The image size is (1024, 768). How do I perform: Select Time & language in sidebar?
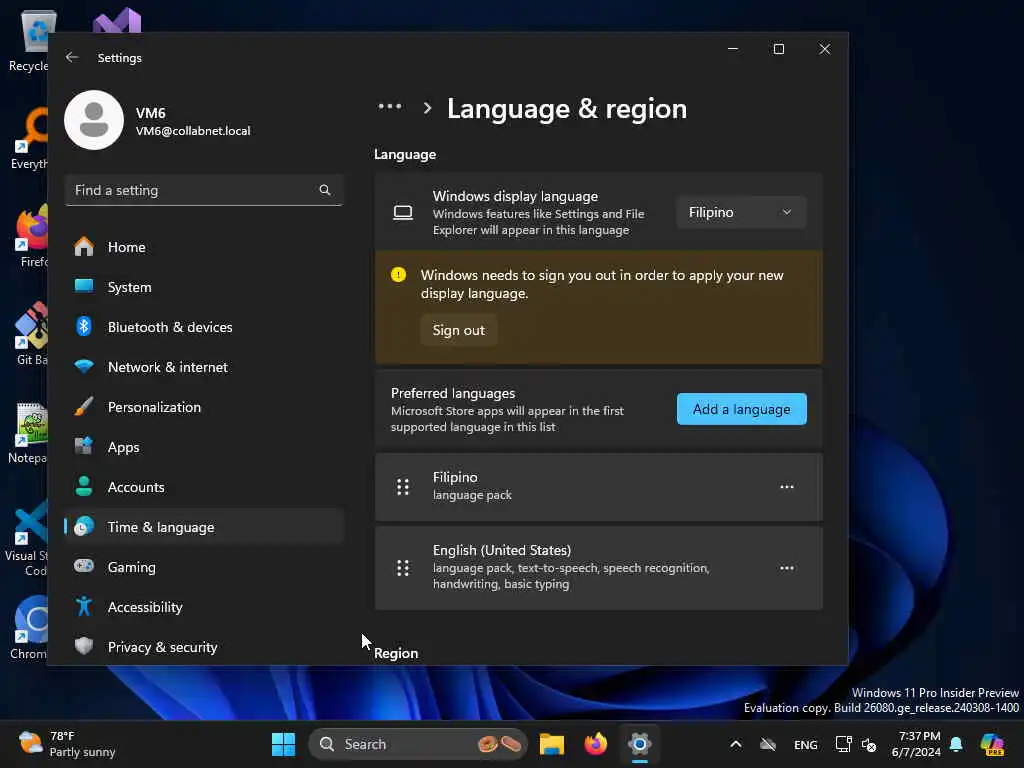point(204,527)
